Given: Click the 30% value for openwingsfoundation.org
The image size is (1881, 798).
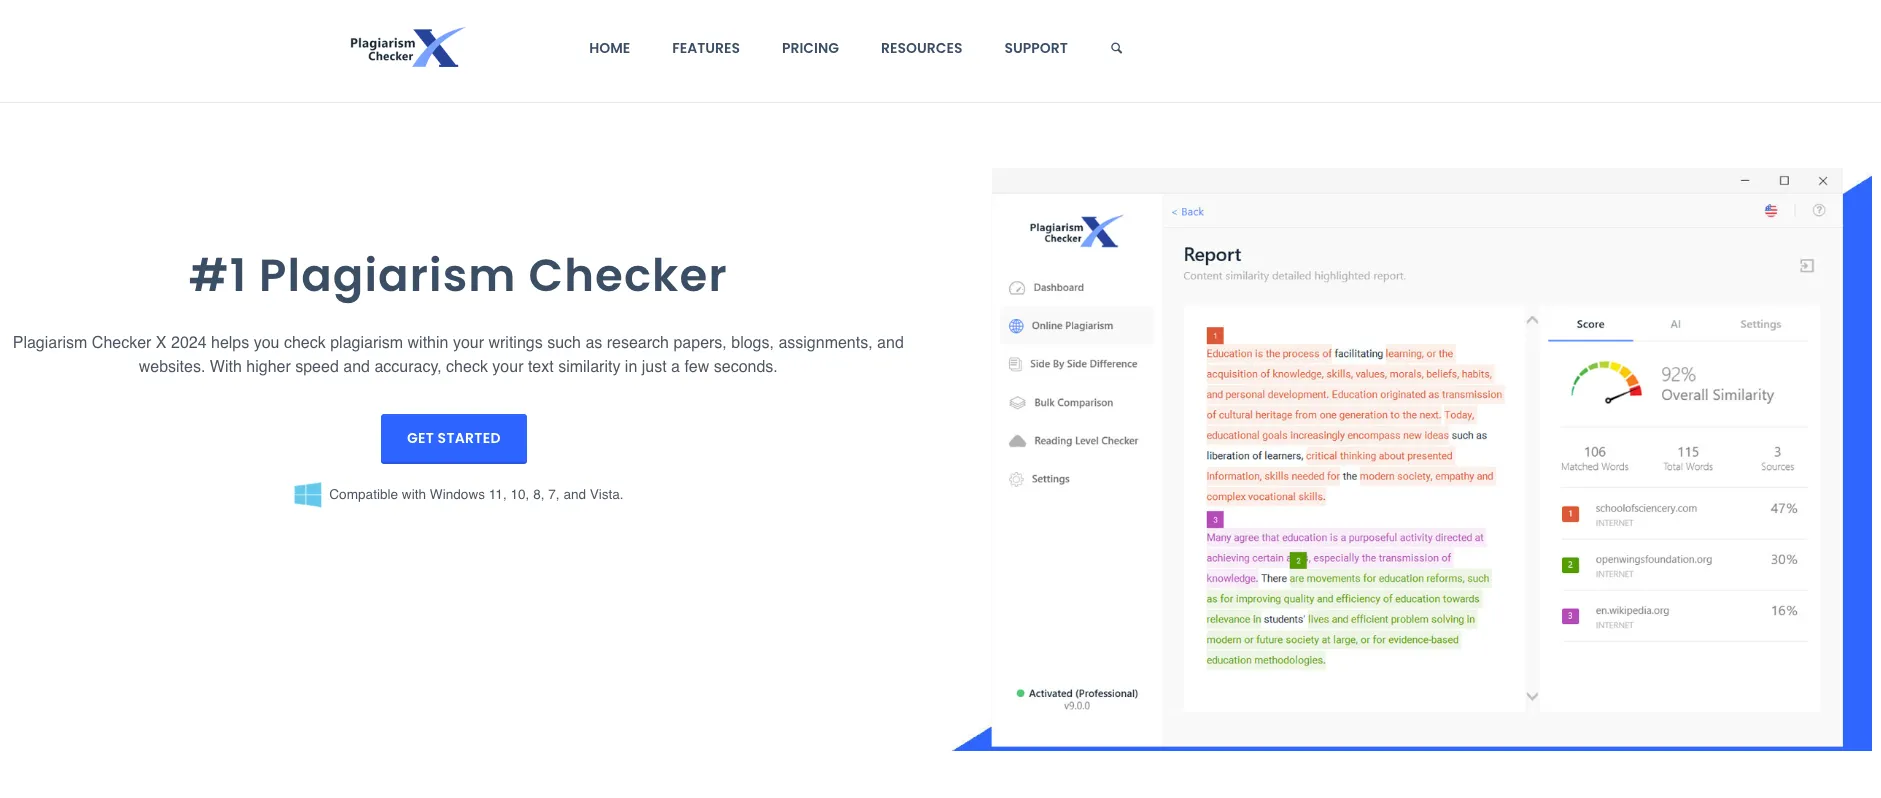Looking at the screenshot, I should click(x=1784, y=560).
